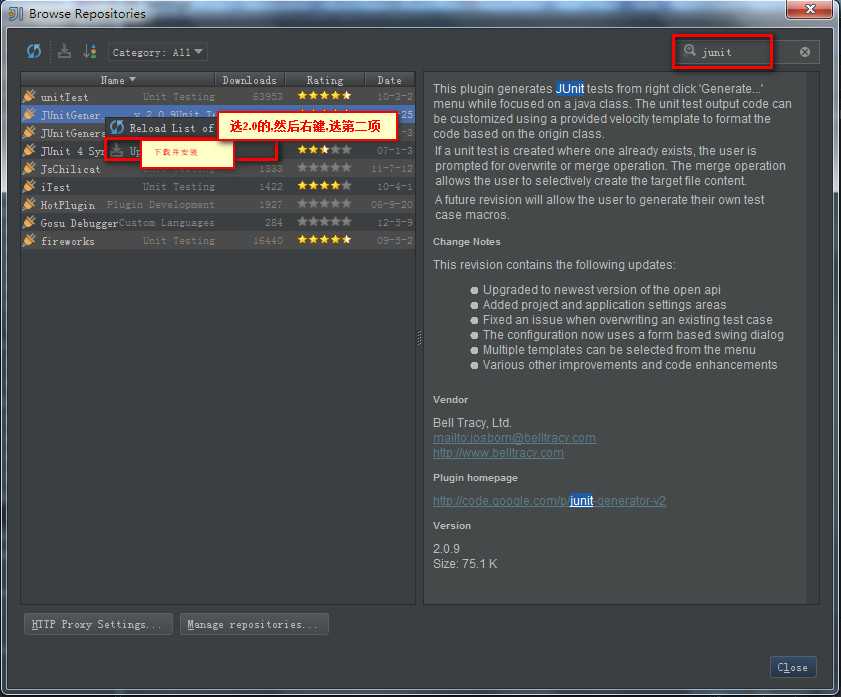
Task: Select the JsChilicat plugin row
Action: point(218,169)
